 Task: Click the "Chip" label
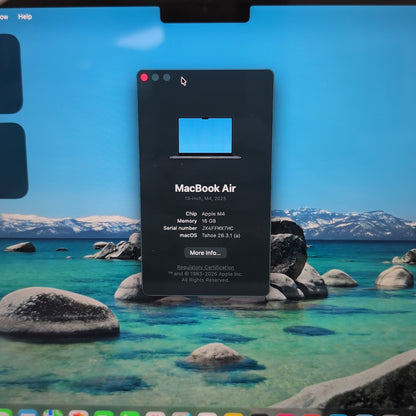click(x=191, y=214)
